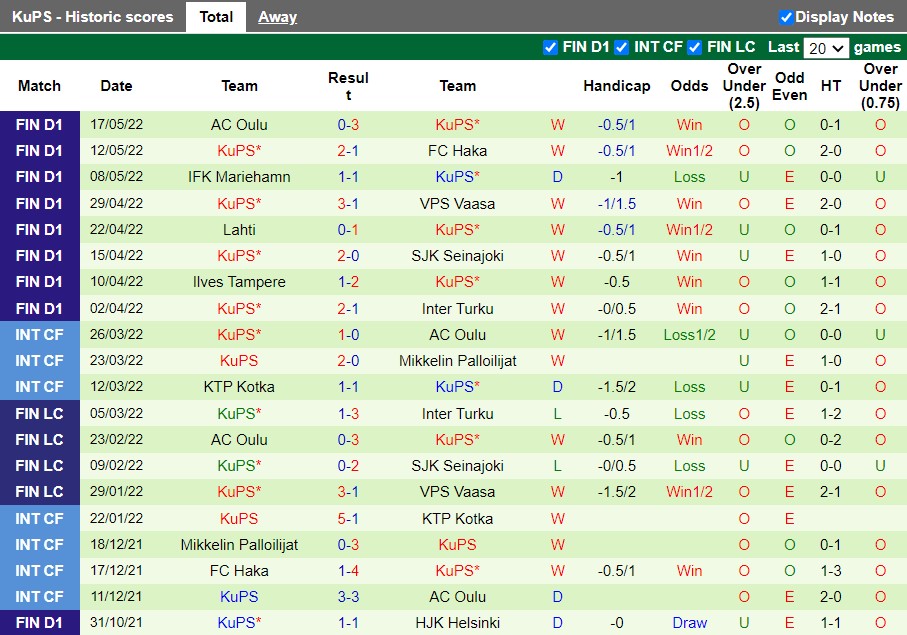Click the -1/1.5 handicap on 29/04/22

click(x=617, y=204)
